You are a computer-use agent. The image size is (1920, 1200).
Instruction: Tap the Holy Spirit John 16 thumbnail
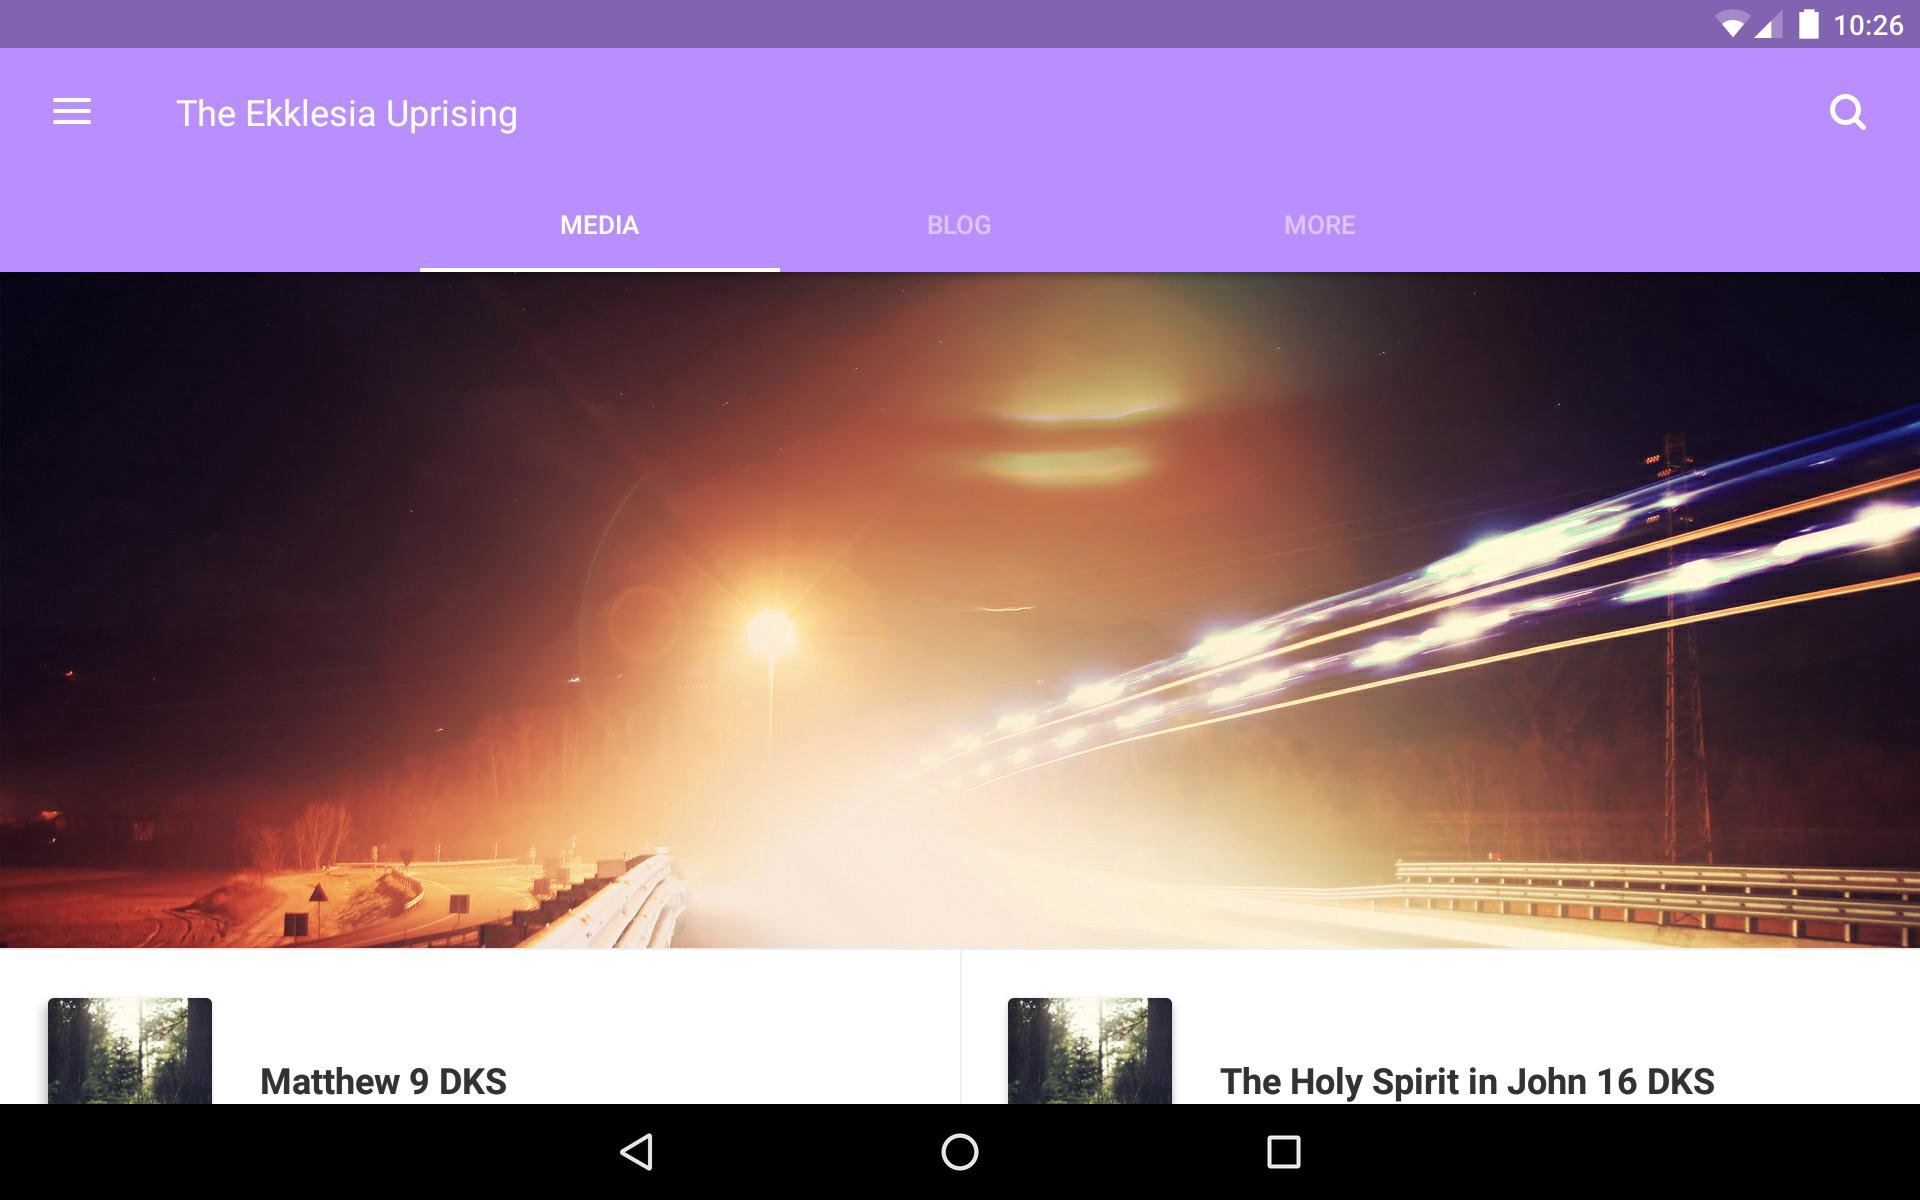click(1090, 1050)
